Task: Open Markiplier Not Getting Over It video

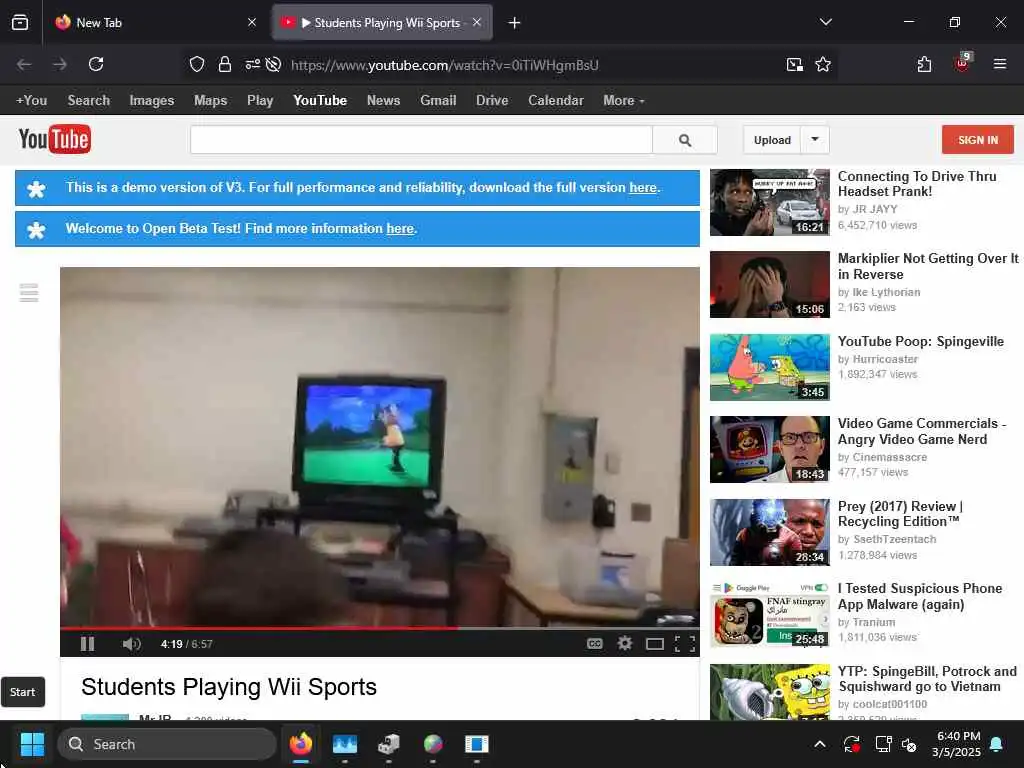Action: coord(928,266)
